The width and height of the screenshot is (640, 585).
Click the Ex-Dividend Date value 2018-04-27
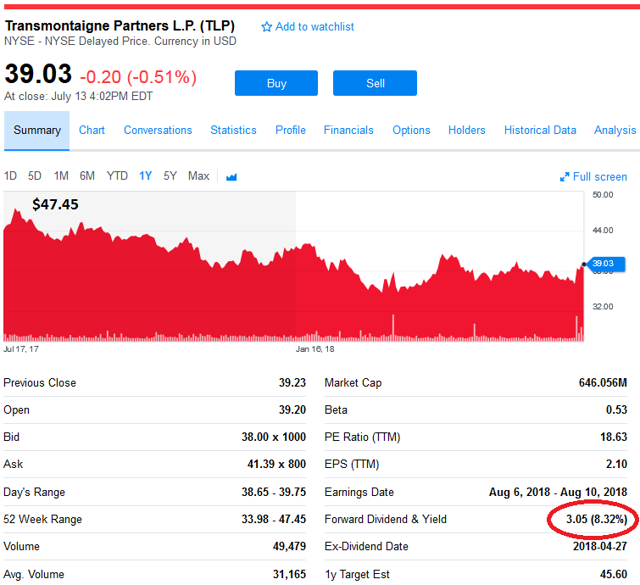tap(600, 547)
